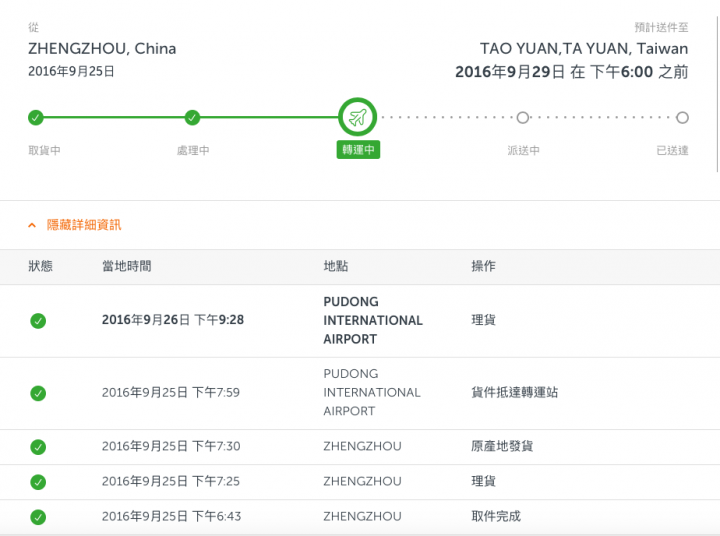Screen dimensions: 720x536
Task: Click the first green checkmark on progress bar
Action: 36,118
